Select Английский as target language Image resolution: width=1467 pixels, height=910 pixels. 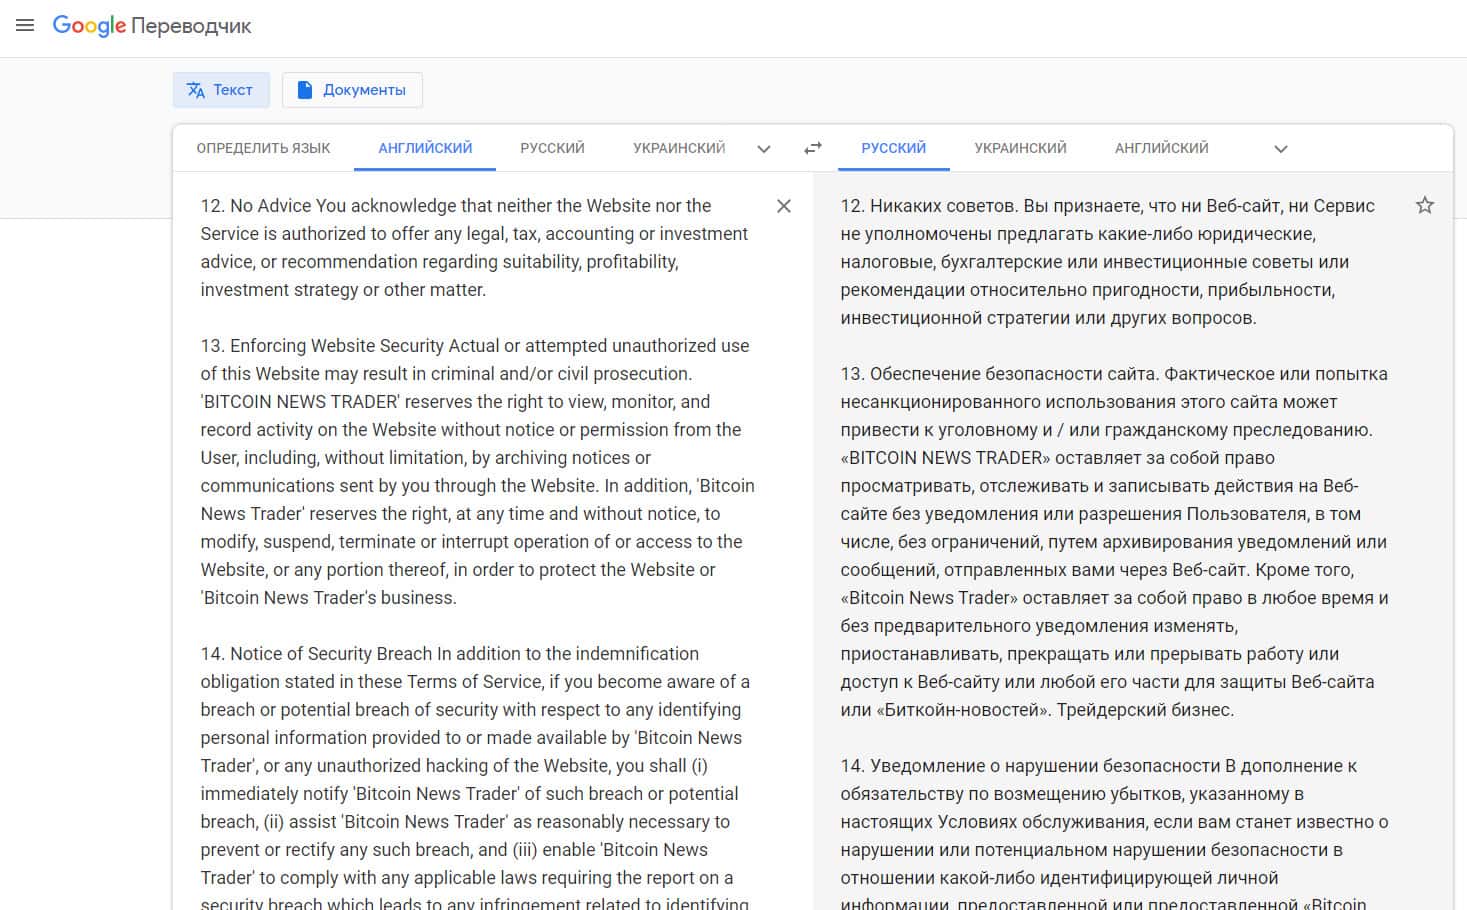click(x=1161, y=148)
